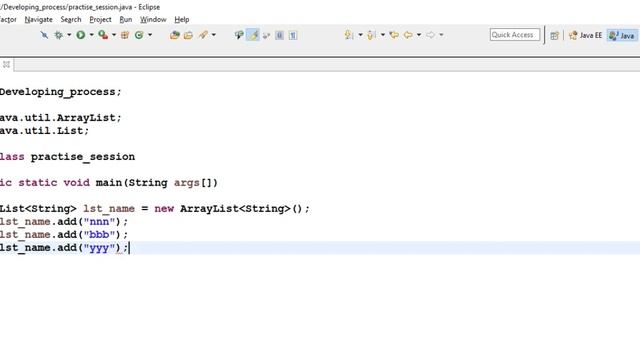Click the text "practise_session" in class declaration

83,157
